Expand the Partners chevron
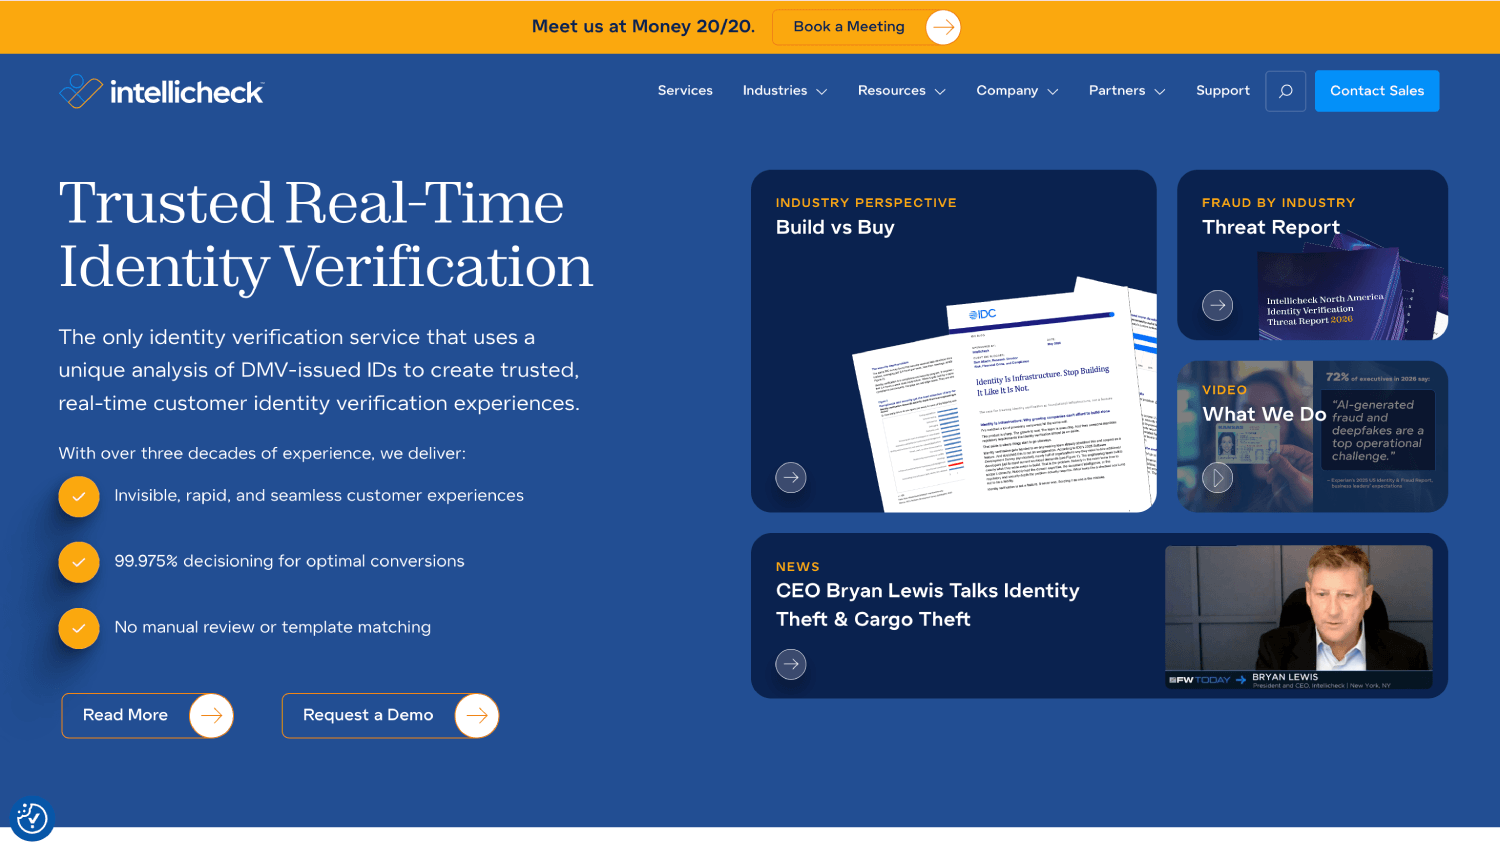This screenshot has width=1500, height=857. click(1160, 91)
